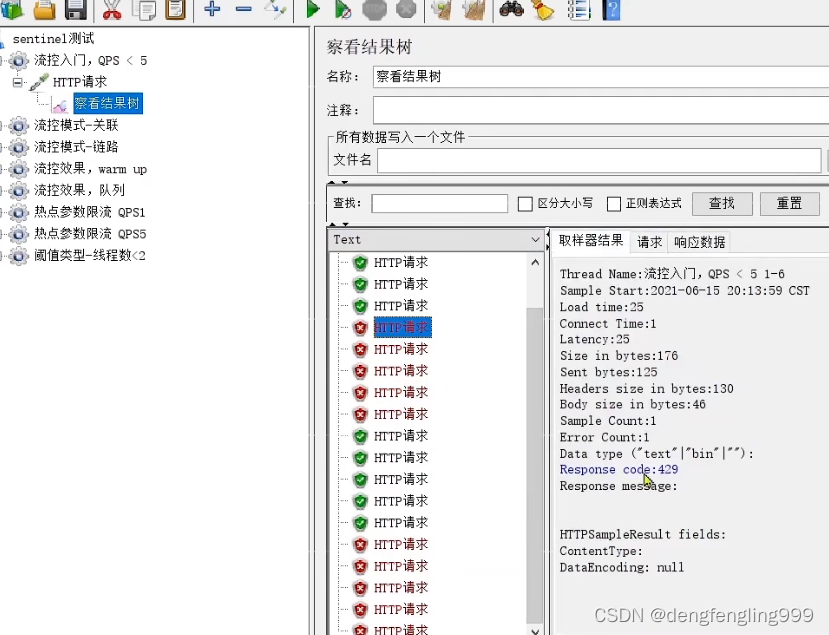
Task: Start the test with green play icon
Action: click(x=312, y=8)
